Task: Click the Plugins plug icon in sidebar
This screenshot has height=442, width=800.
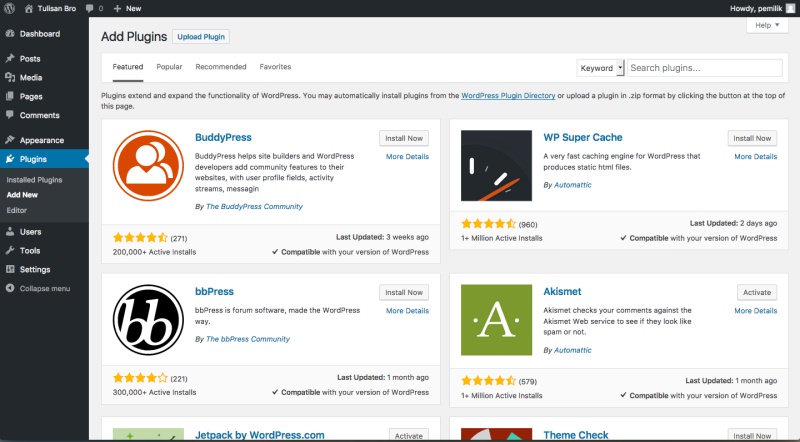Action: 10,159
